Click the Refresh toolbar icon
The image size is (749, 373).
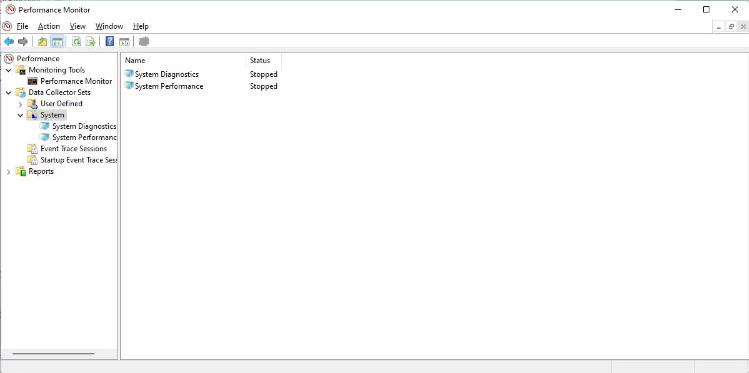[76, 42]
